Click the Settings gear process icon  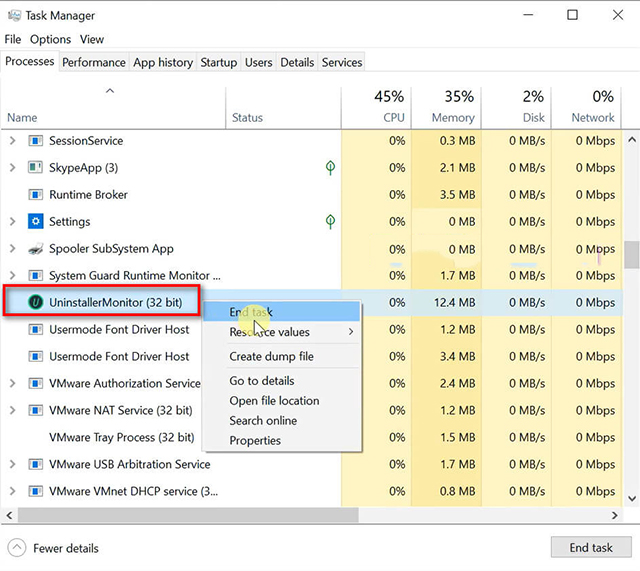point(36,222)
